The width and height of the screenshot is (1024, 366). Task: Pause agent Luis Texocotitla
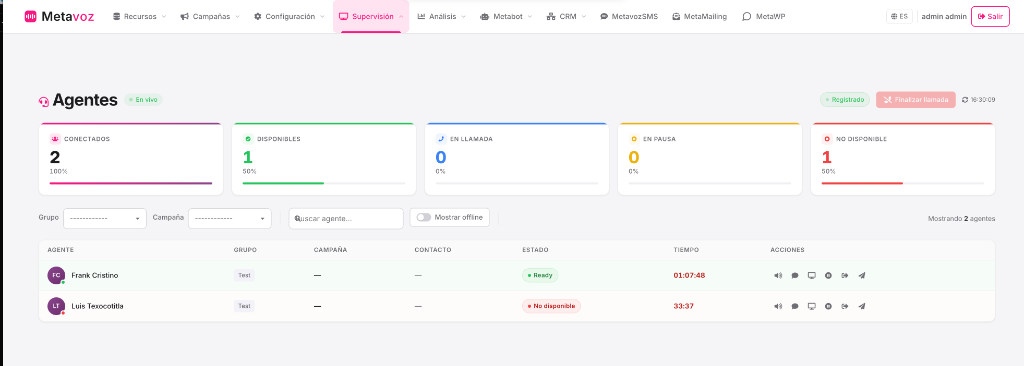click(828, 306)
